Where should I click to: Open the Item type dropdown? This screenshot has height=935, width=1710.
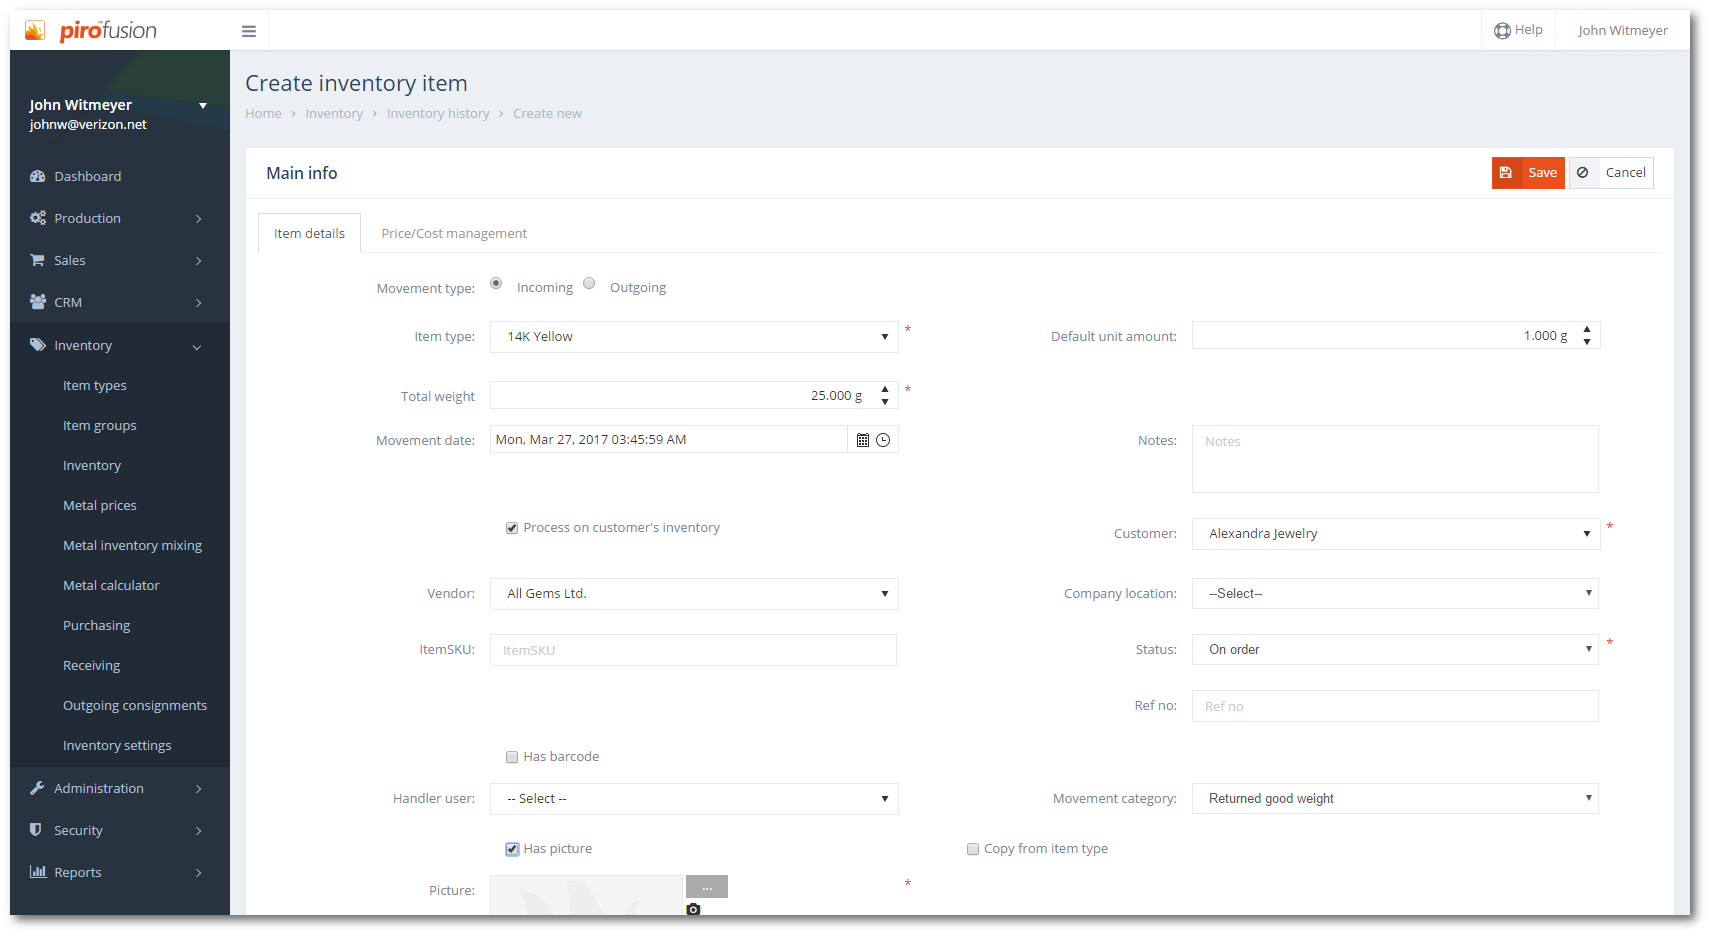pyautogui.click(x=694, y=337)
